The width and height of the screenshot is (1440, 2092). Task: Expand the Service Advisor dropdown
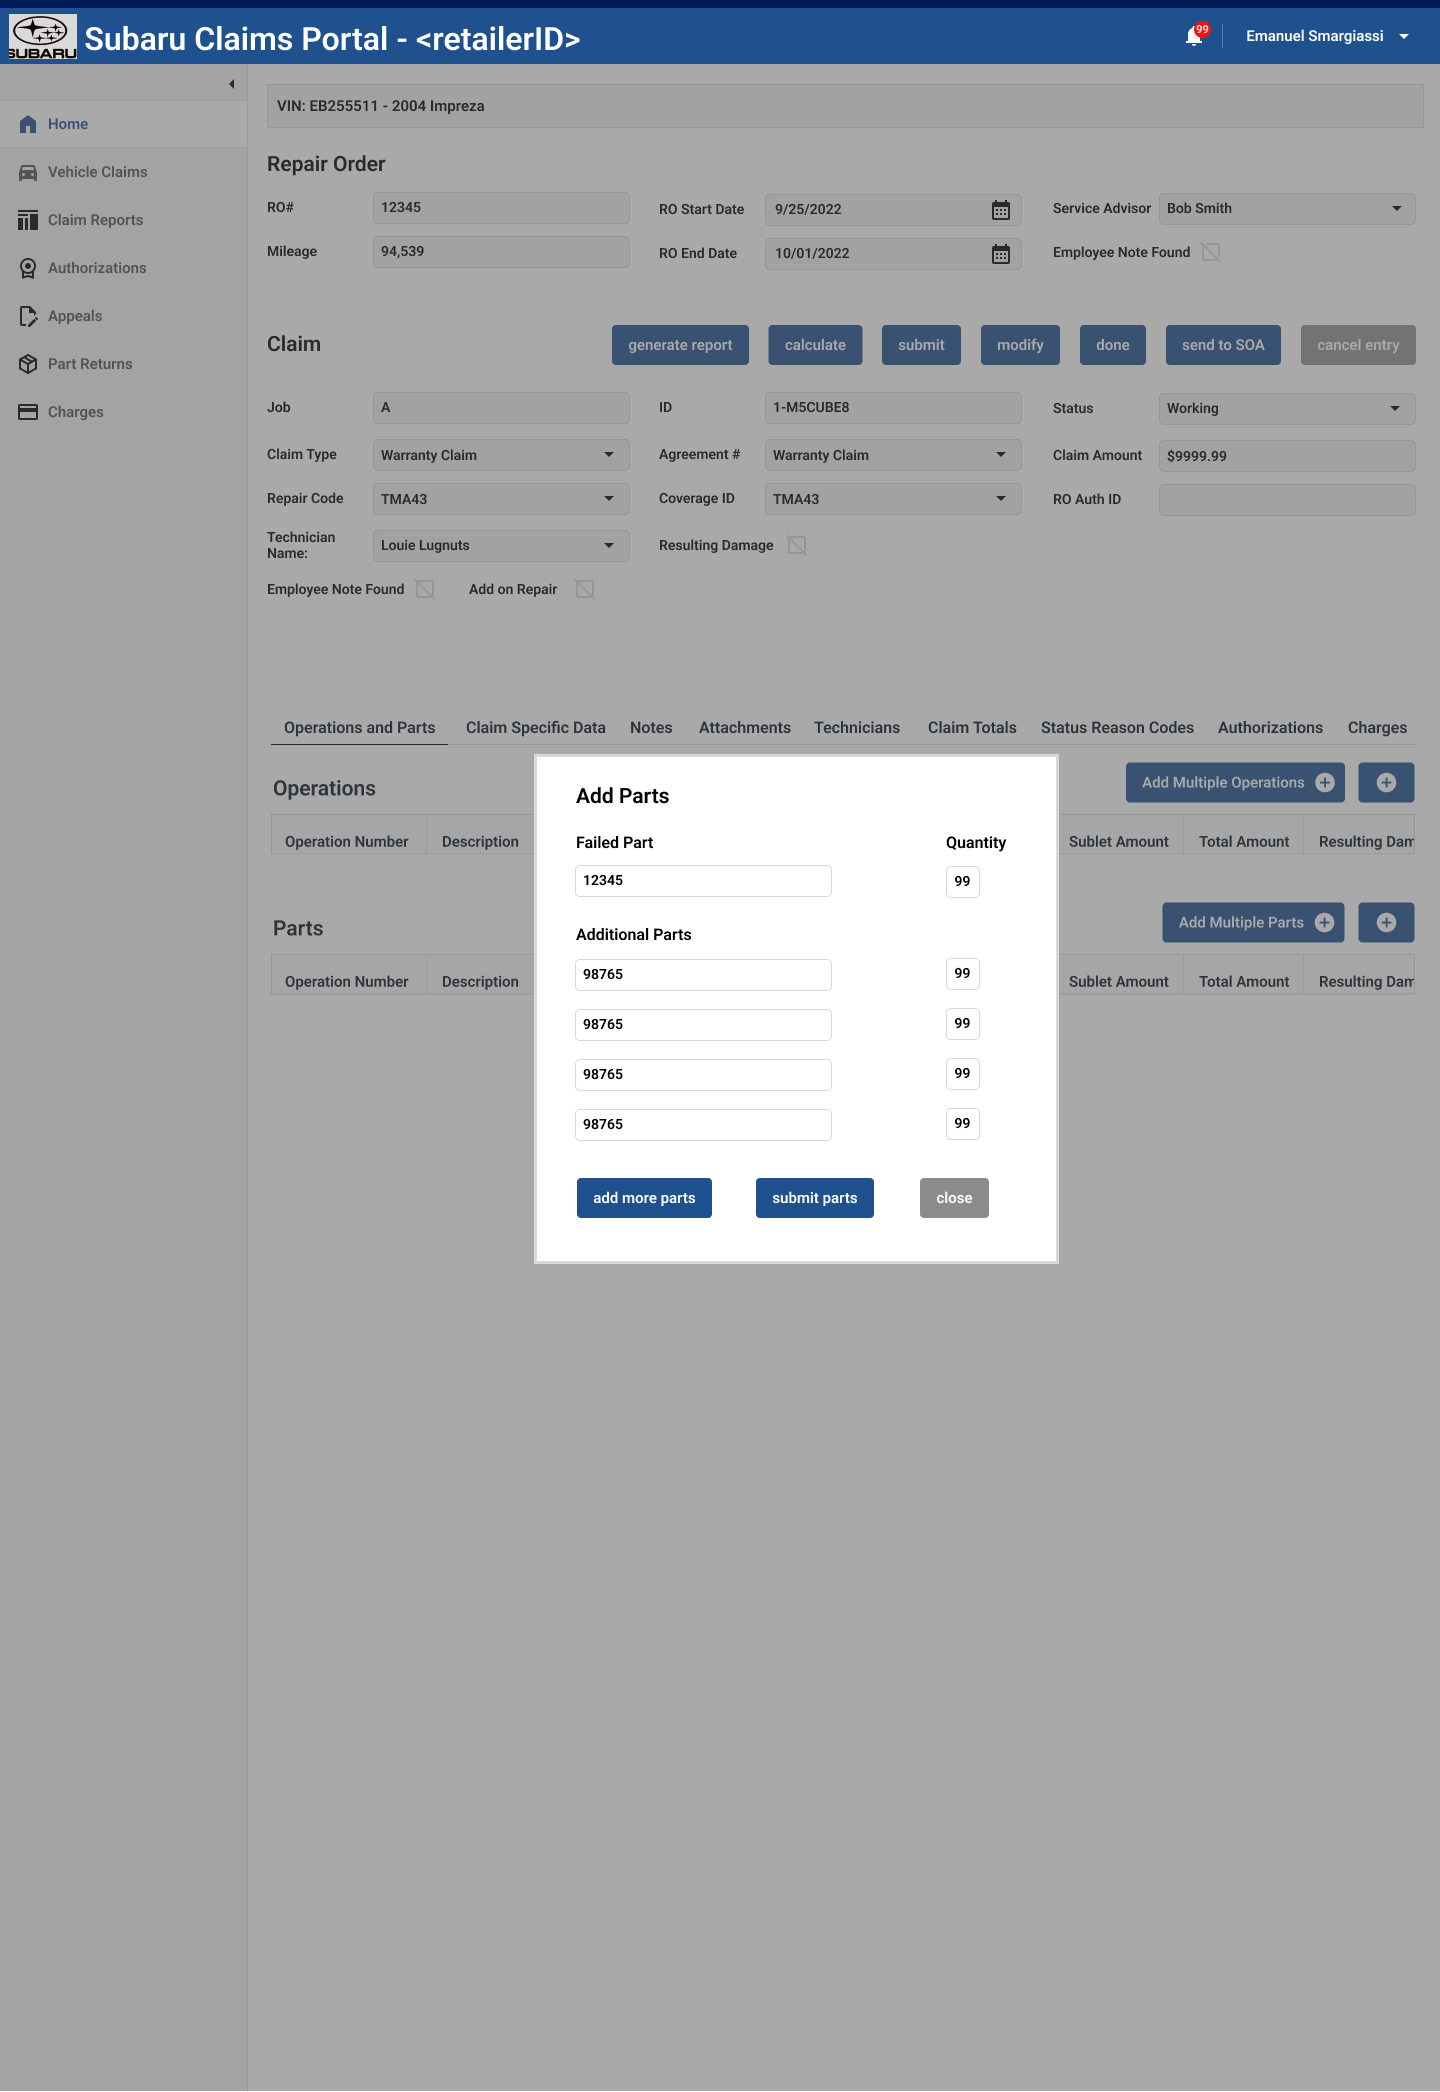1286,209
